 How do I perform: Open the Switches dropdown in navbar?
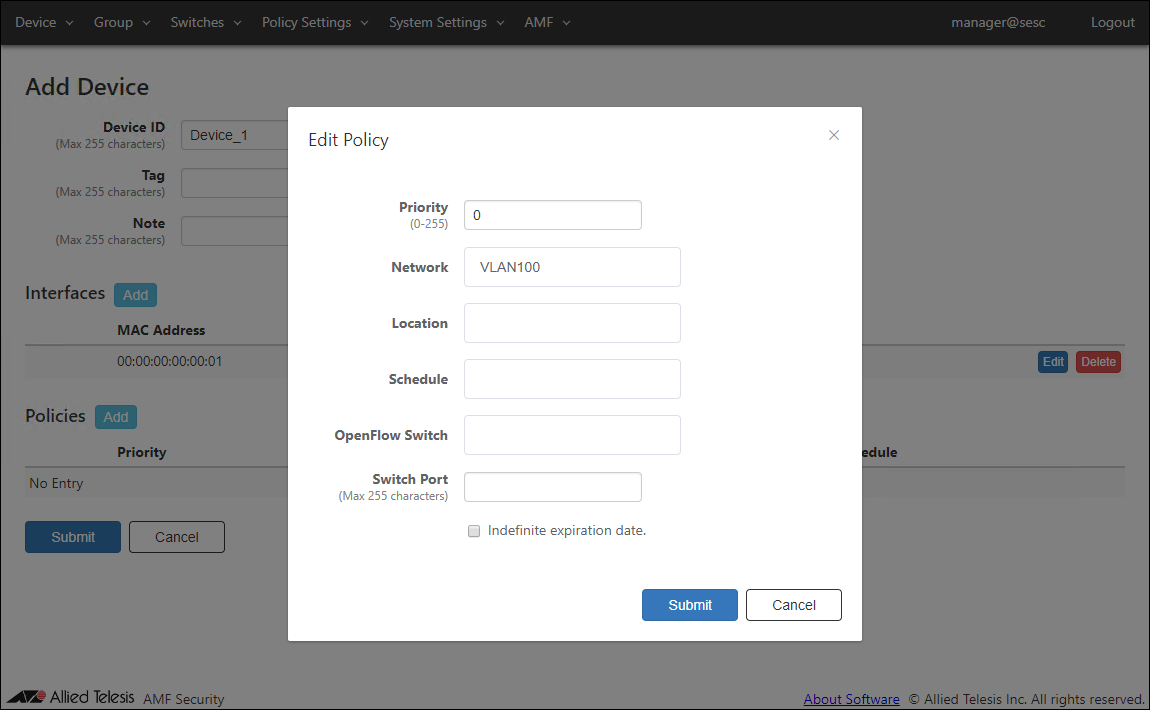[206, 22]
